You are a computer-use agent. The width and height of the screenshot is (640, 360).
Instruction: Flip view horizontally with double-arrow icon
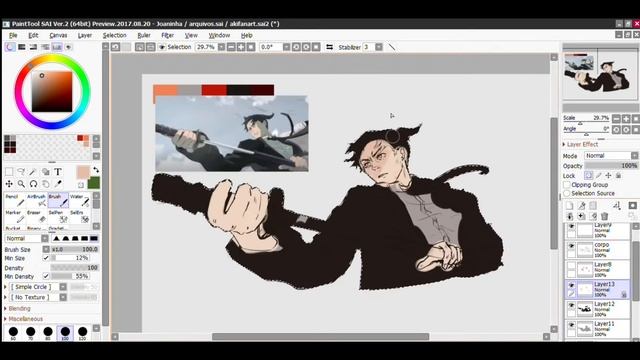click(x=329, y=47)
